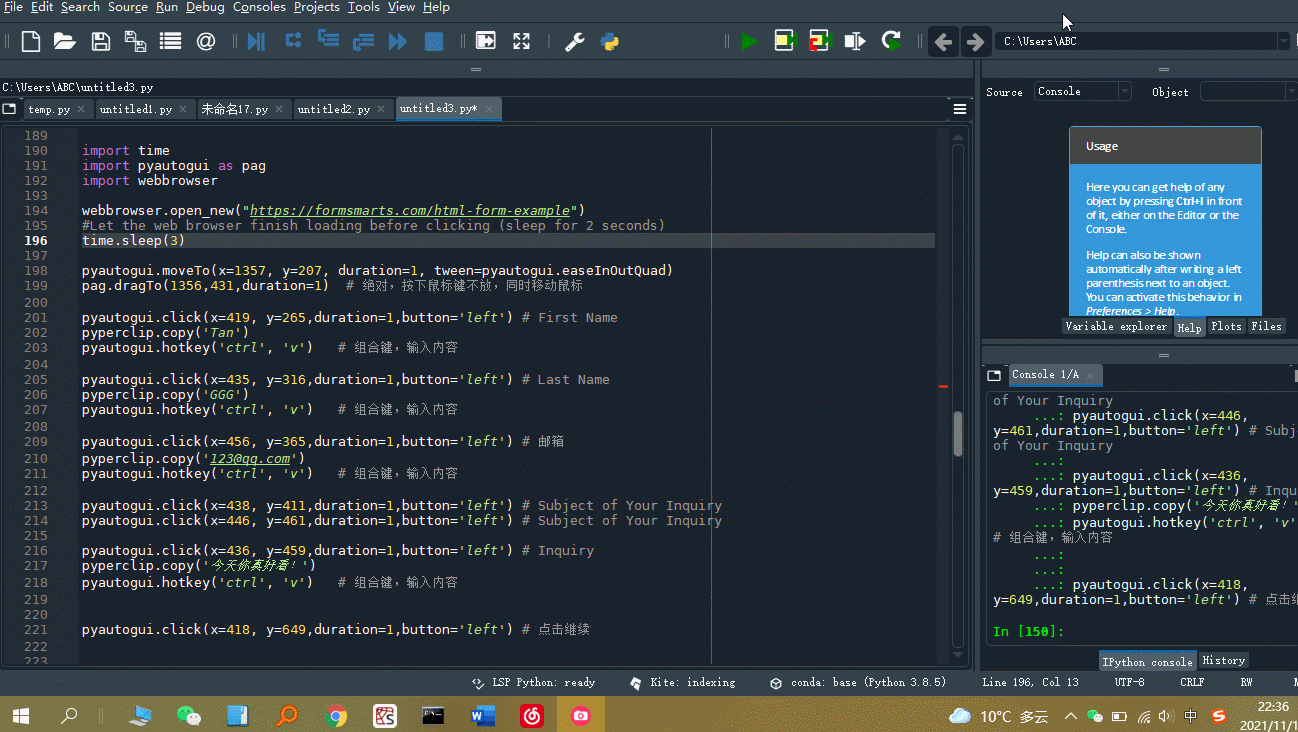The height and width of the screenshot is (732, 1298).
Task: Close the temp.py tab
Action: click(81, 109)
